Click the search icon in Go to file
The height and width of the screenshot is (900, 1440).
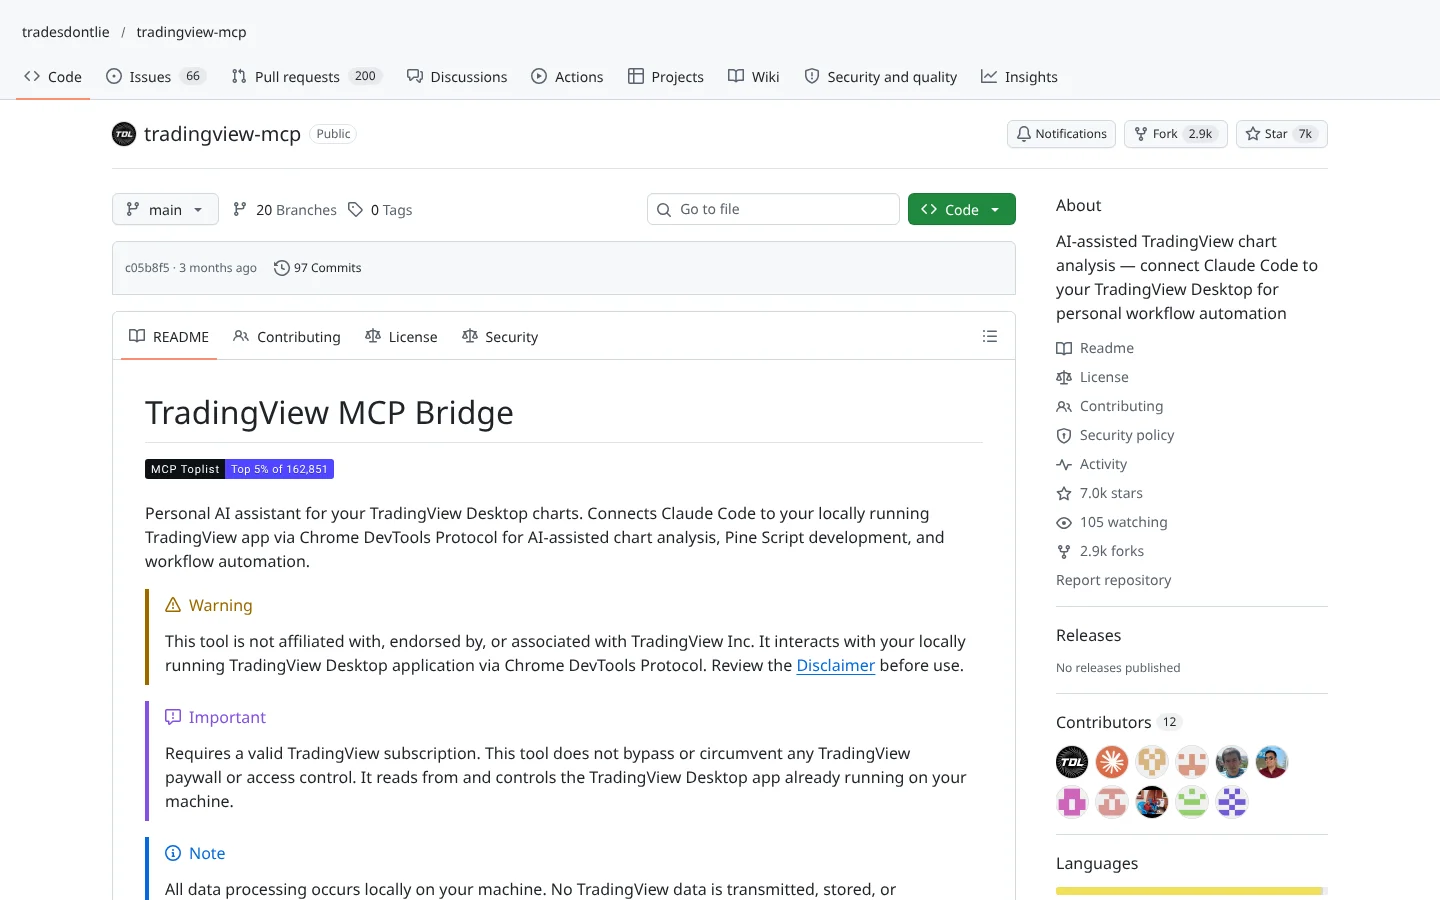(664, 210)
